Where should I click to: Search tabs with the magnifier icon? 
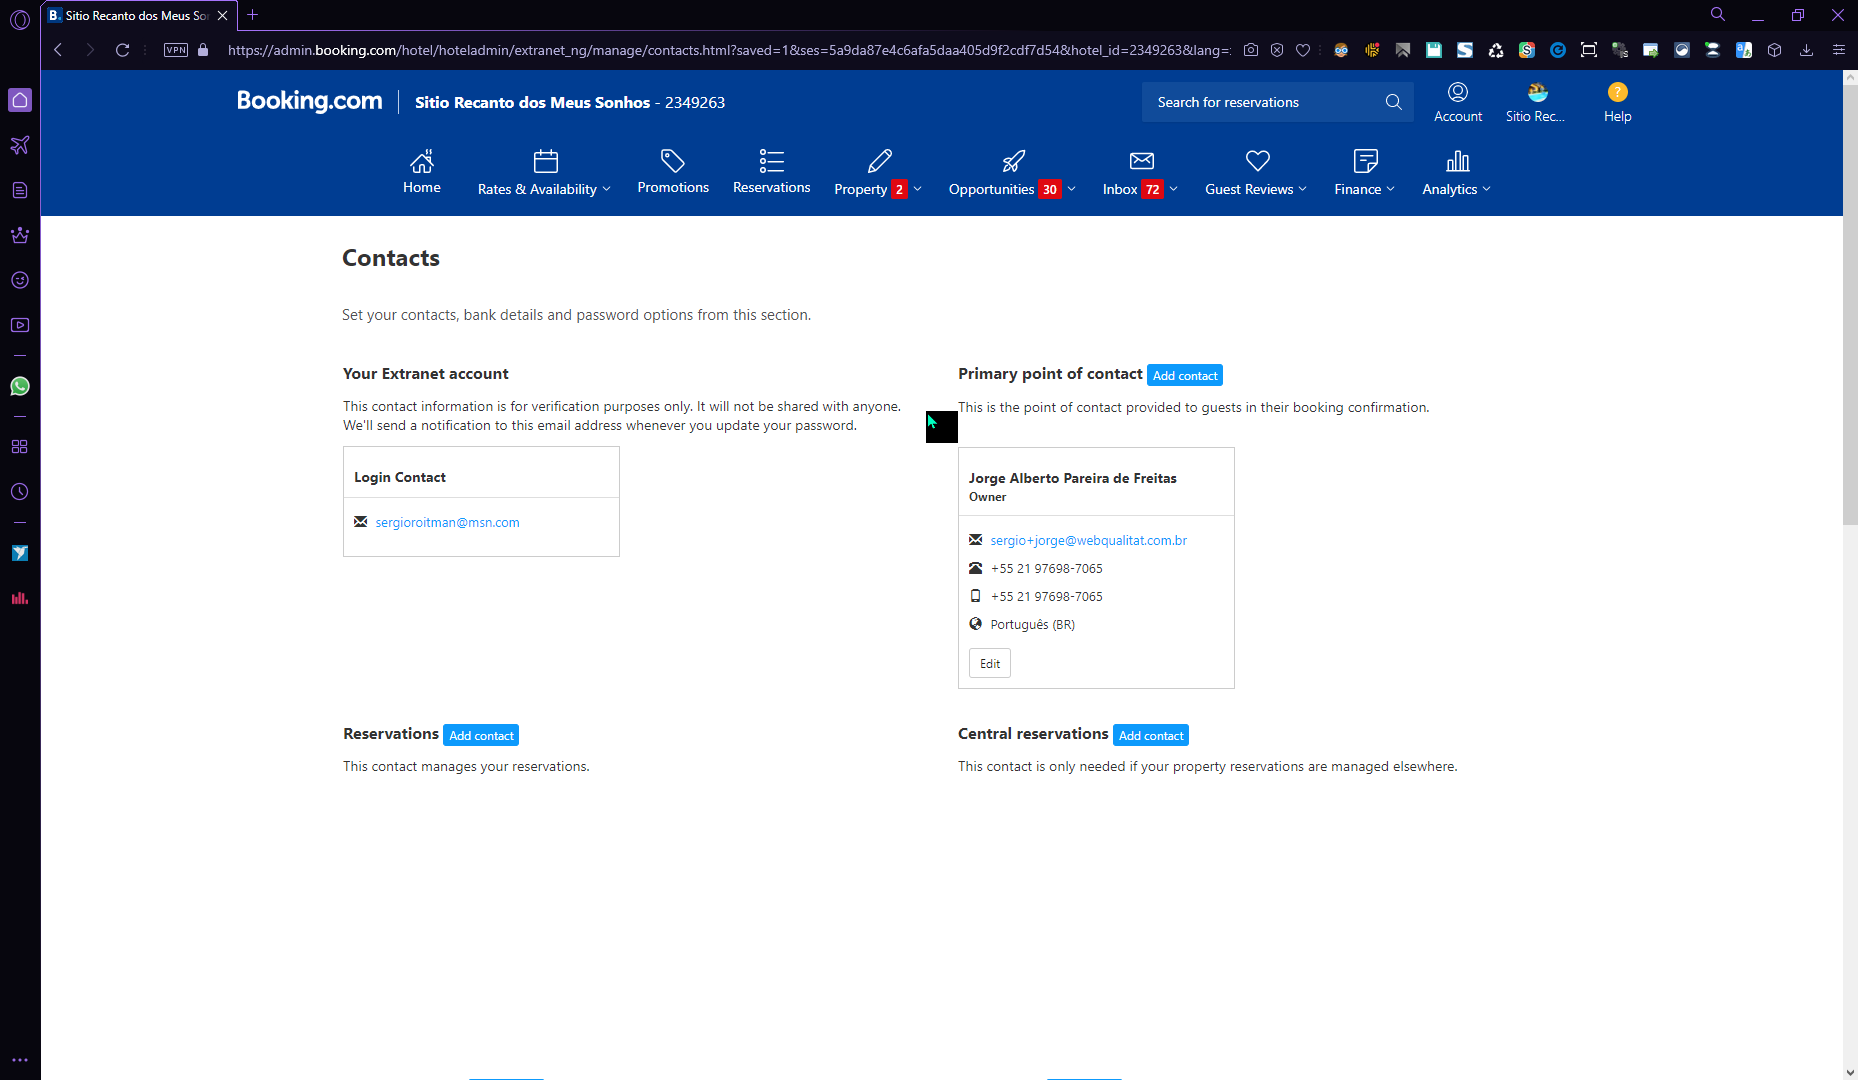pos(1718,14)
